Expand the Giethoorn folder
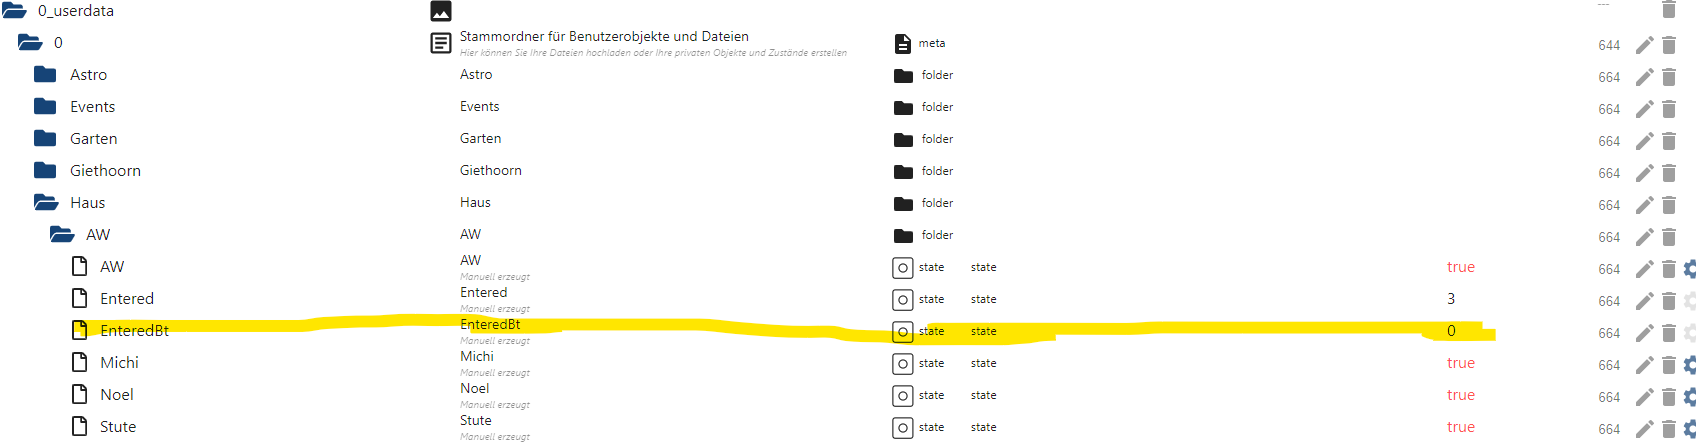 click(x=45, y=171)
